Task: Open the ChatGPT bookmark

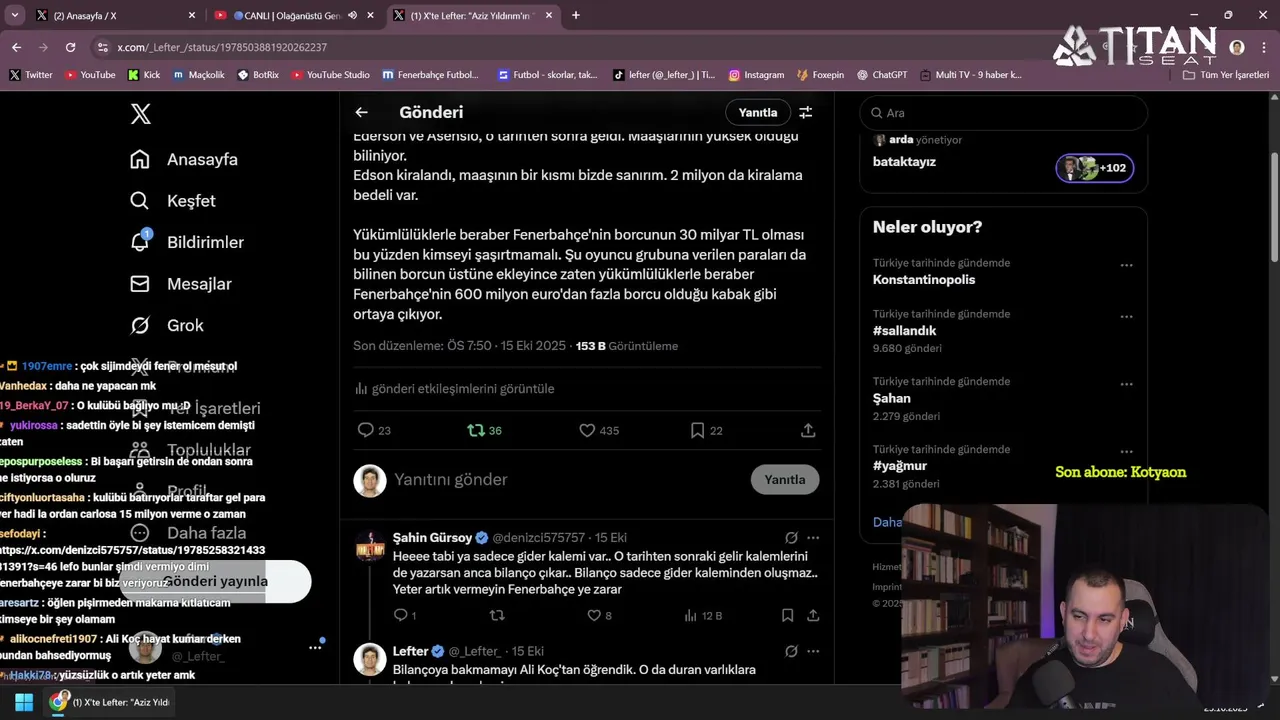Action: point(881,75)
